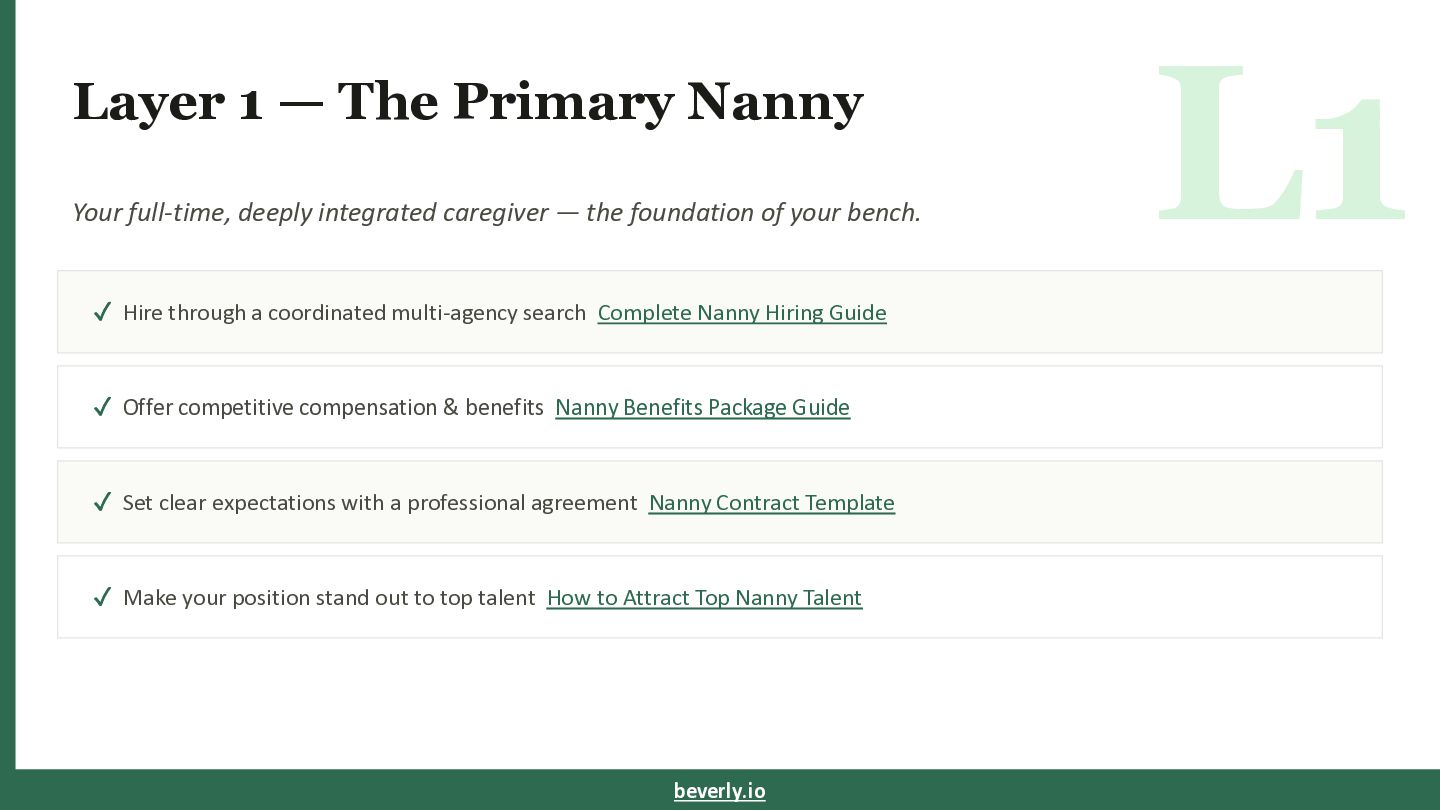Image resolution: width=1440 pixels, height=810 pixels.
Task: Click the dark green left border strip
Action: click(7, 400)
